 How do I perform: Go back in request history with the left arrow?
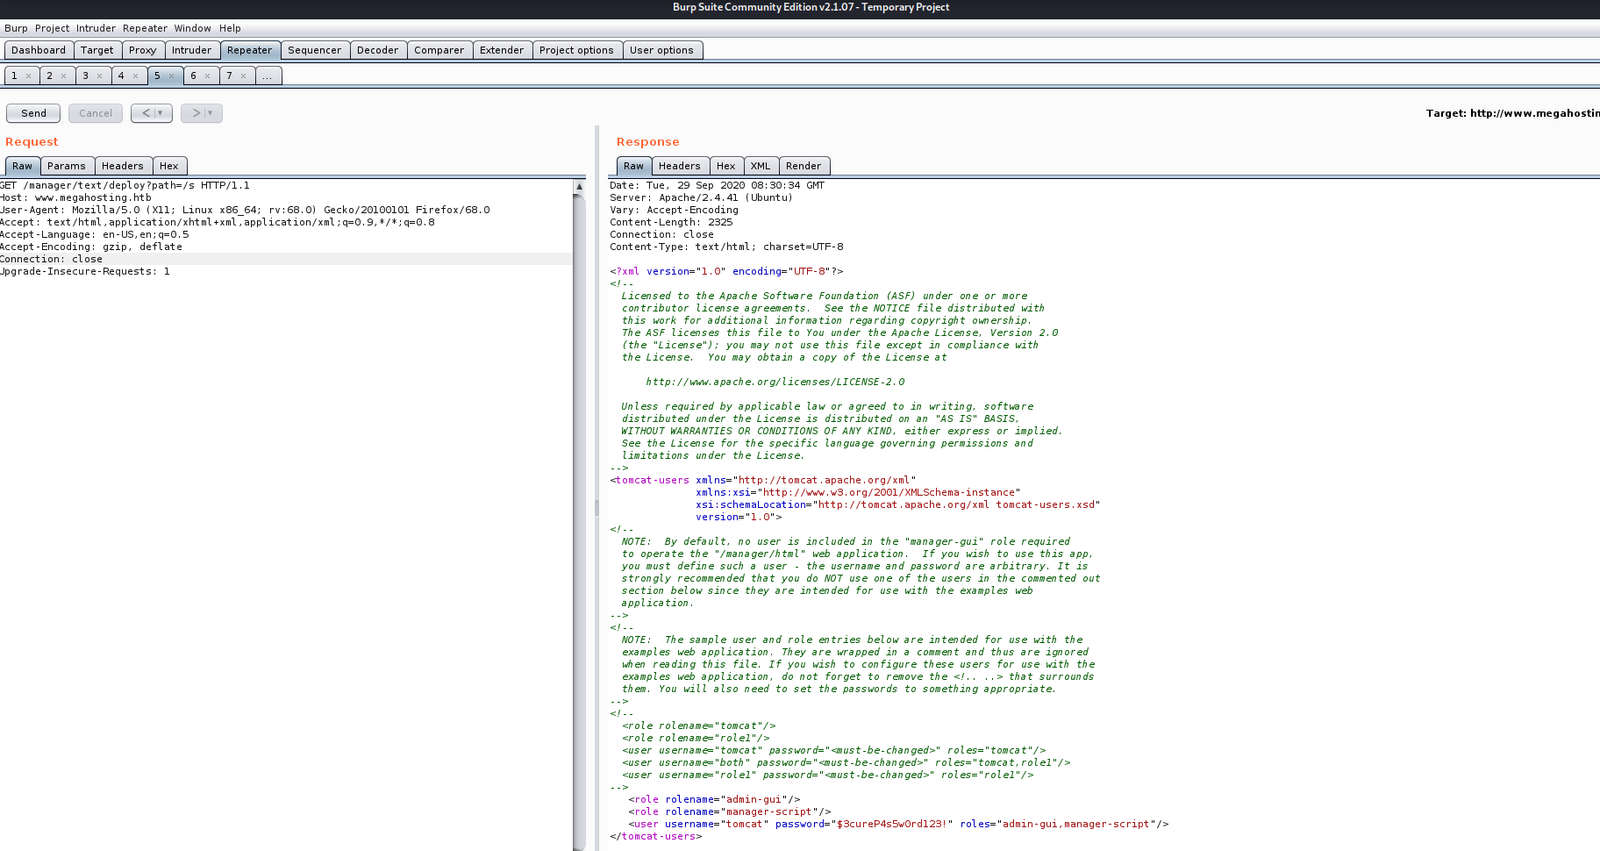point(152,113)
